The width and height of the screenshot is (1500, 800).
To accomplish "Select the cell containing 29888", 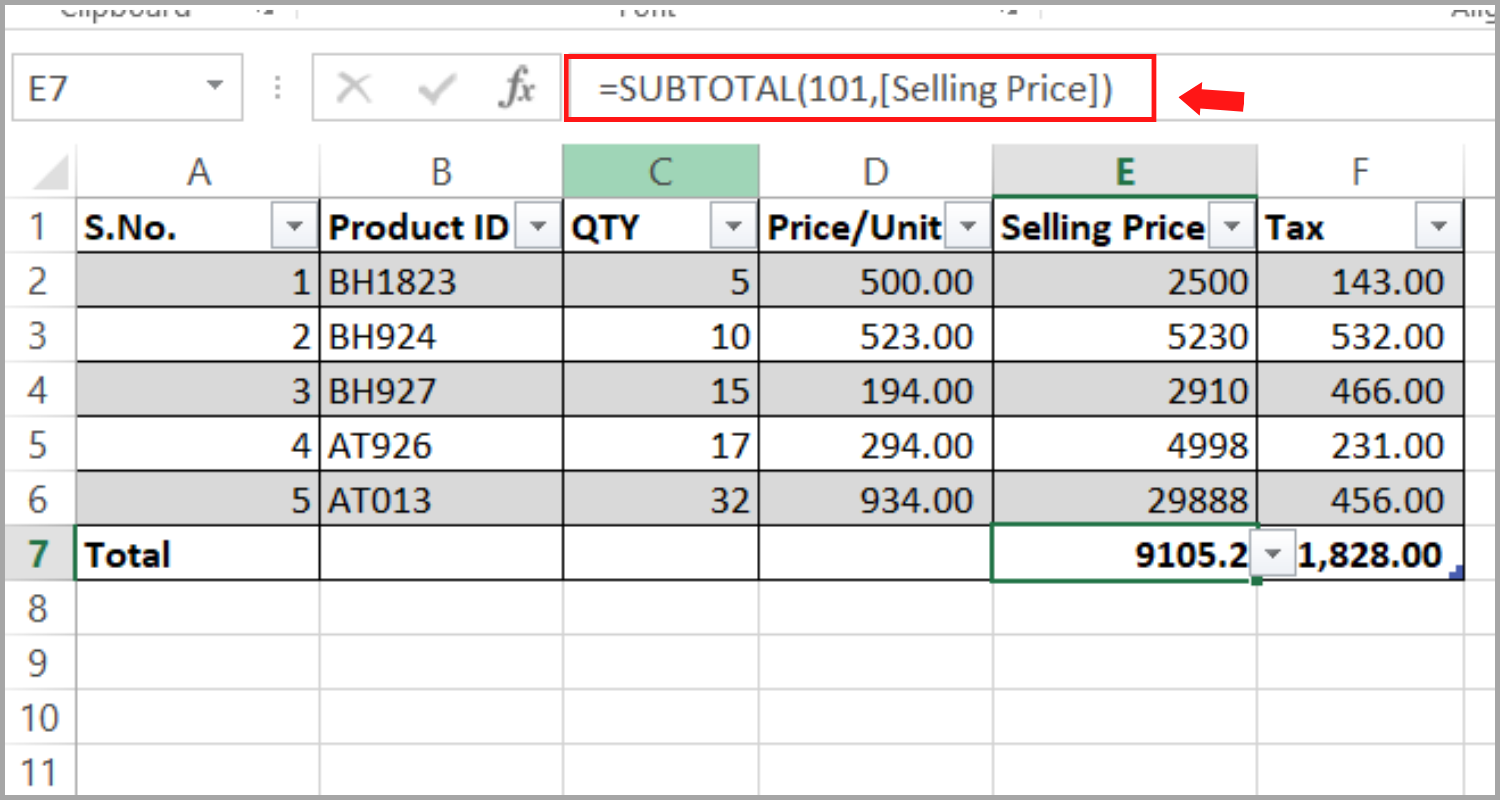I will pos(1124,499).
